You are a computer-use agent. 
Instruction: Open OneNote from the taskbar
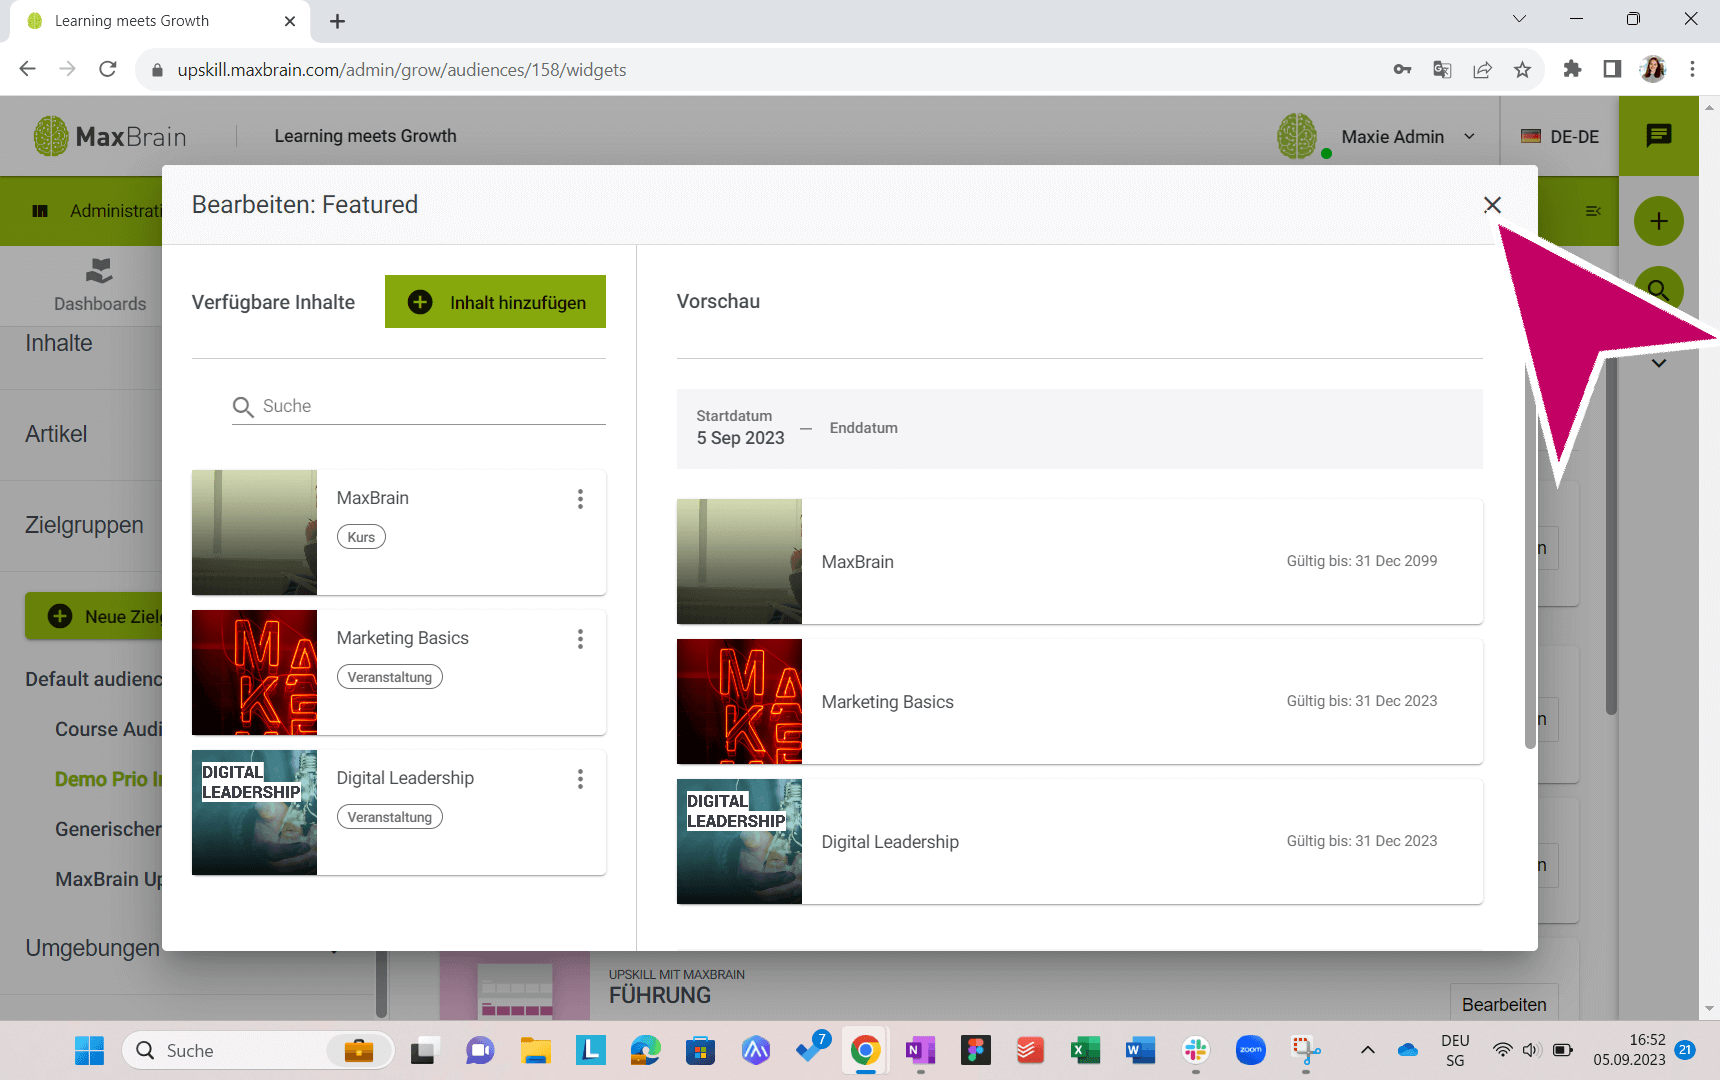point(920,1050)
